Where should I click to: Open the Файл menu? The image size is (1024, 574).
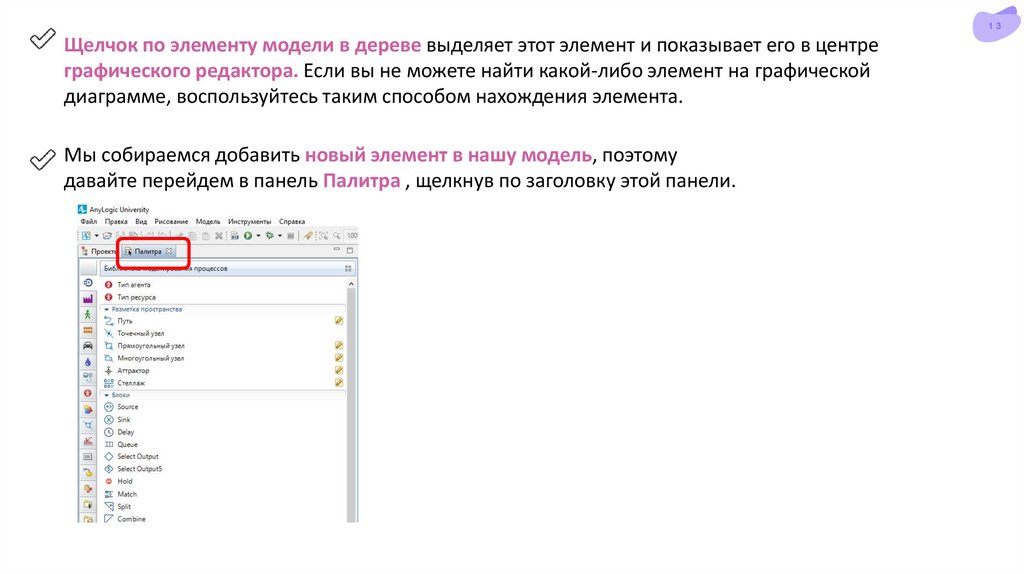pyautogui.click(x=89, y=221)
